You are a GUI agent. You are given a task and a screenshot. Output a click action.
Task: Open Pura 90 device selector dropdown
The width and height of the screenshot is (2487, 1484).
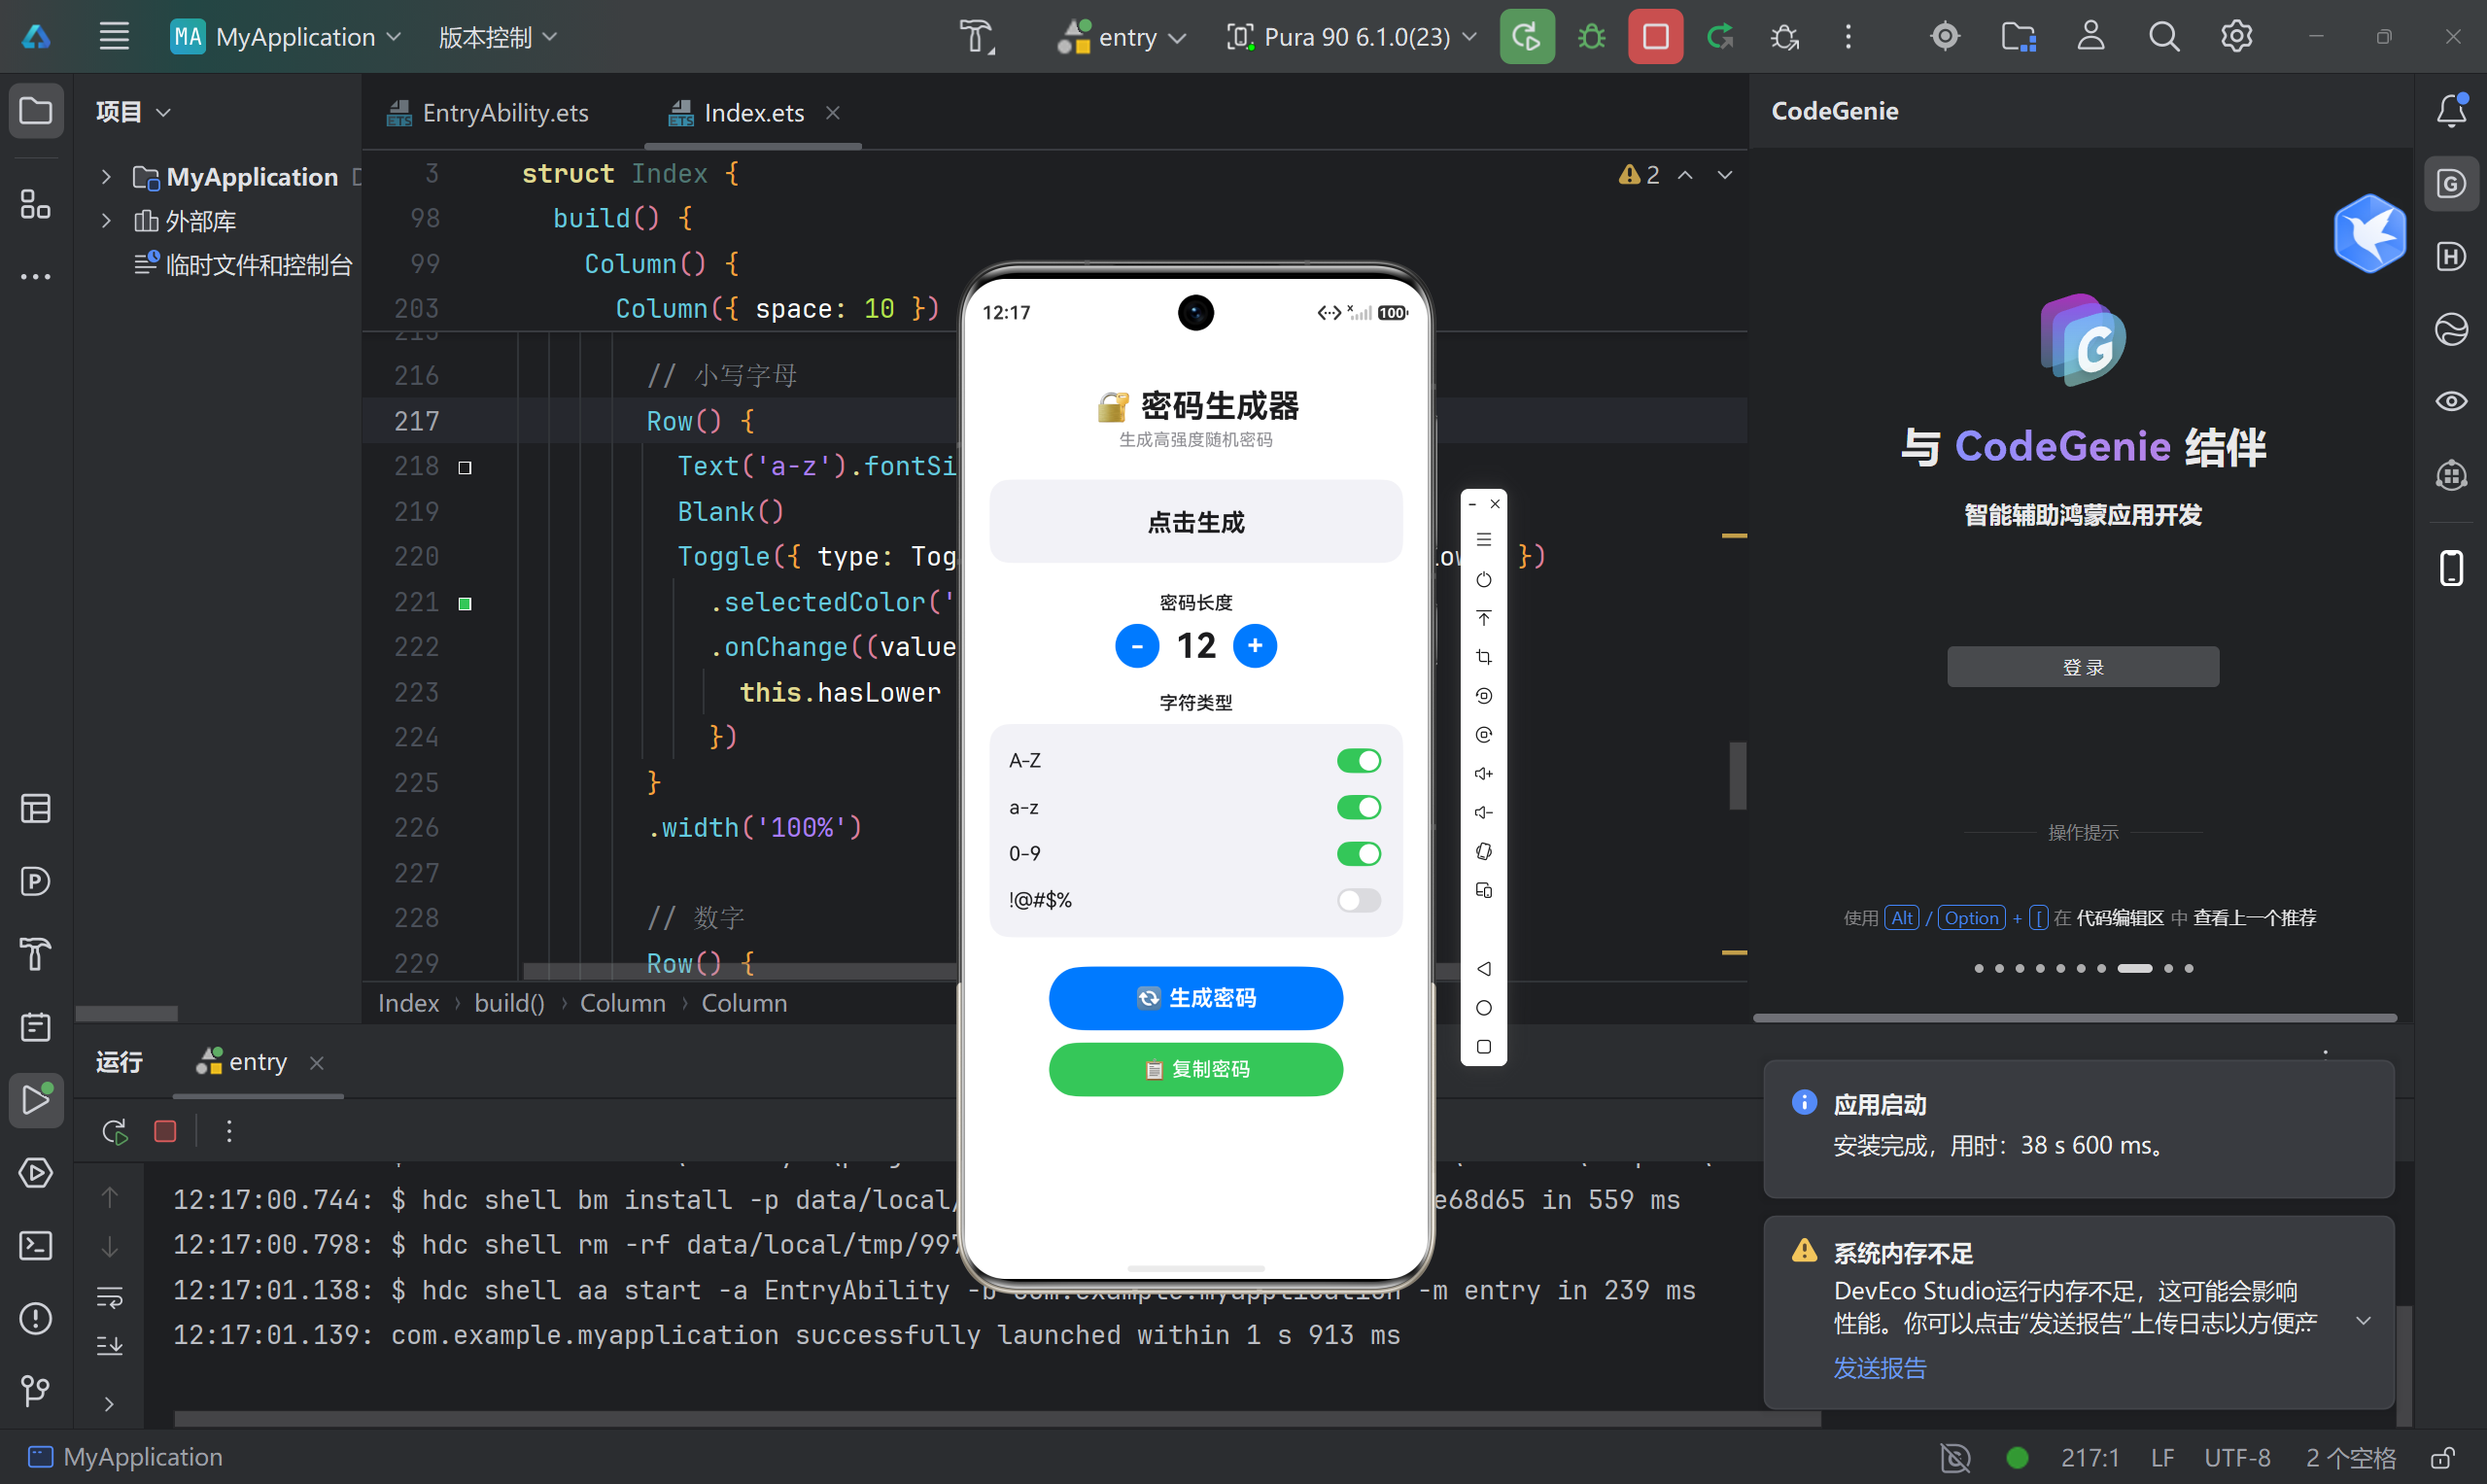pos(1352,37)
